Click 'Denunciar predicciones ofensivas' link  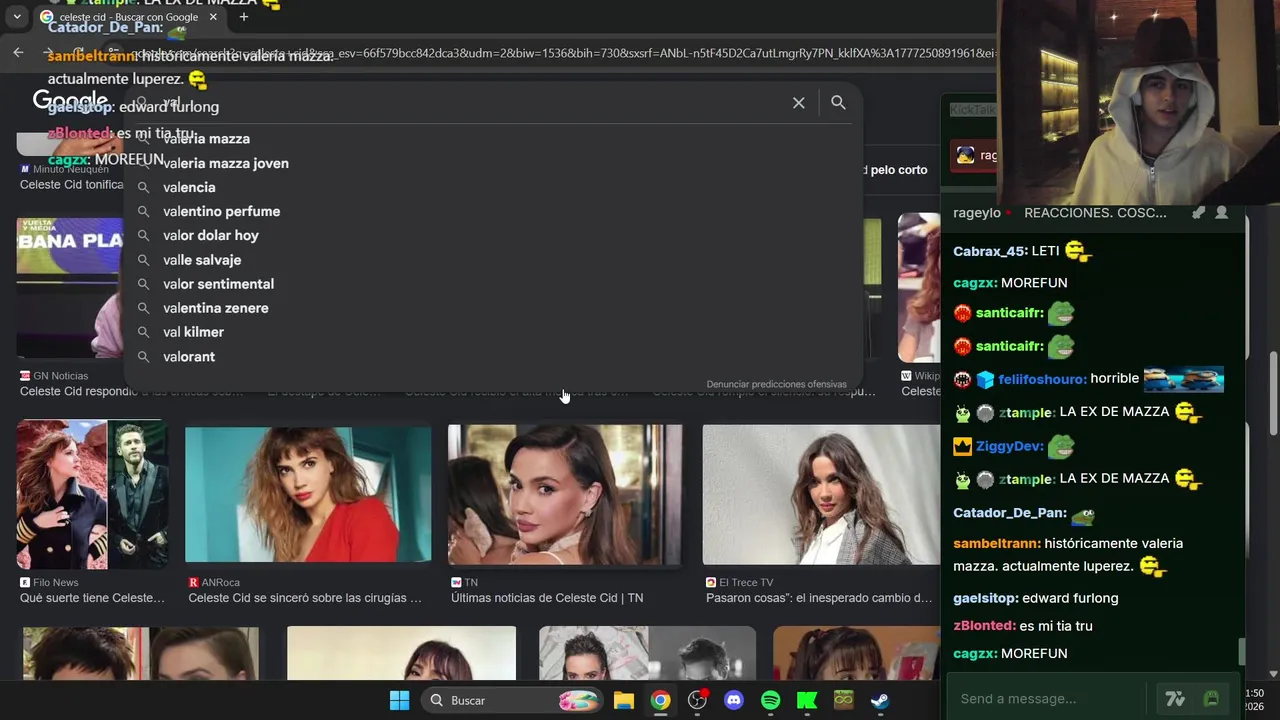point(776,384)
